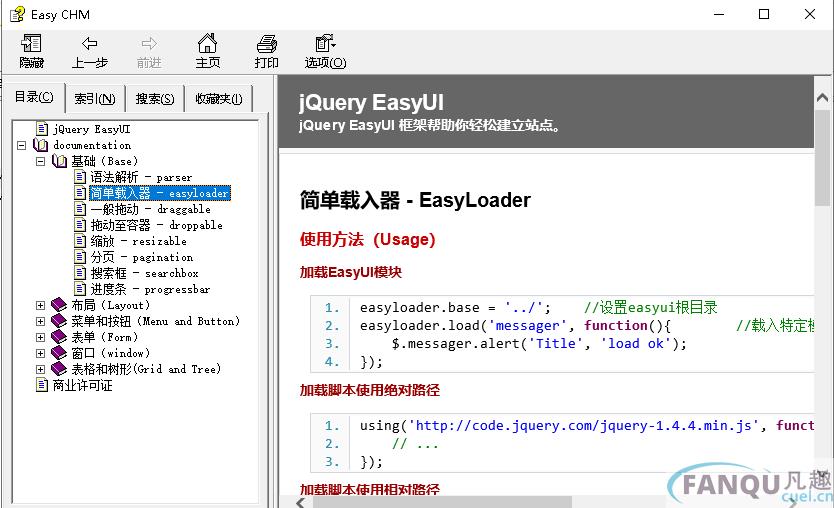Click the 隐藏 (Hide) toolbar icon

(x=31, y=44)
